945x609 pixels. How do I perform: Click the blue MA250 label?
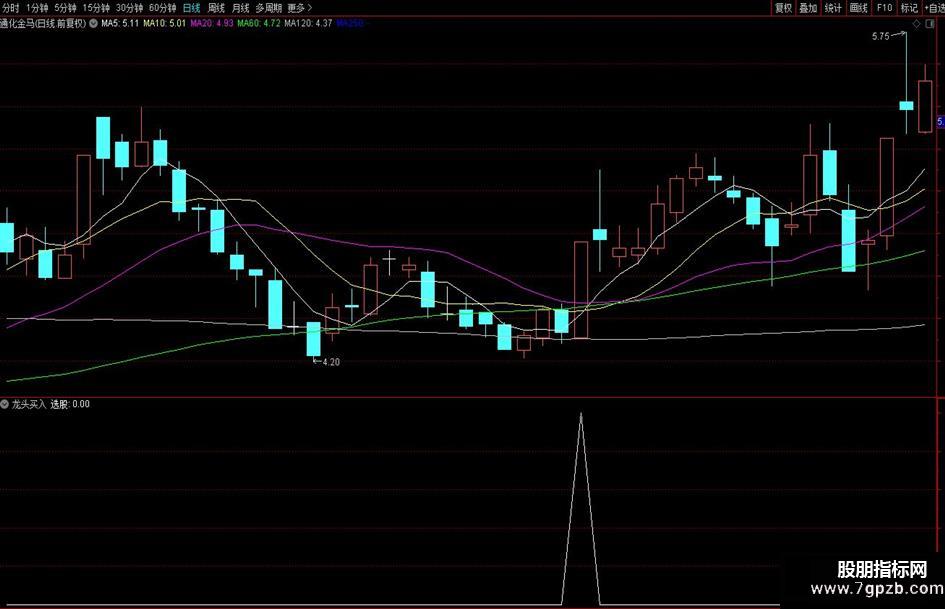point(350,24)
